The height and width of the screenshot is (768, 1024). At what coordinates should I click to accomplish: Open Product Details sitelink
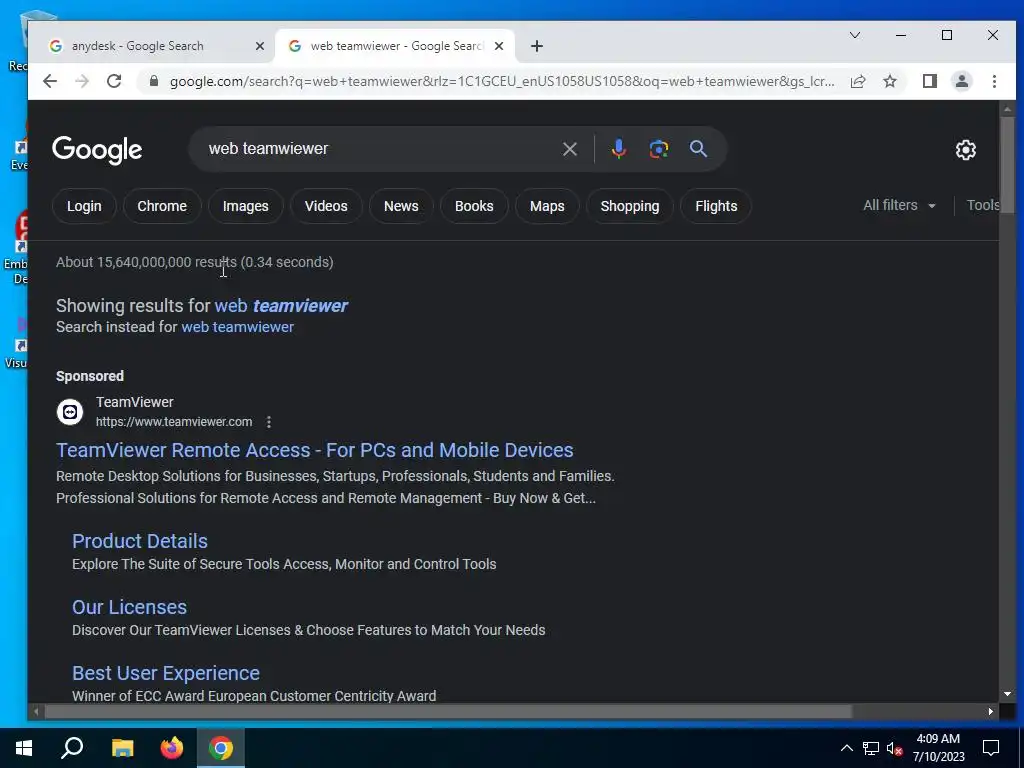(140, 541)
